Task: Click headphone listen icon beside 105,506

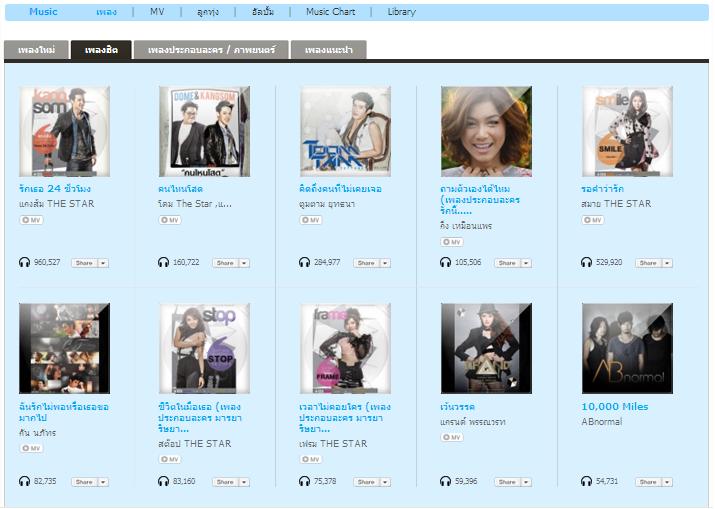Action: point(445,262)
